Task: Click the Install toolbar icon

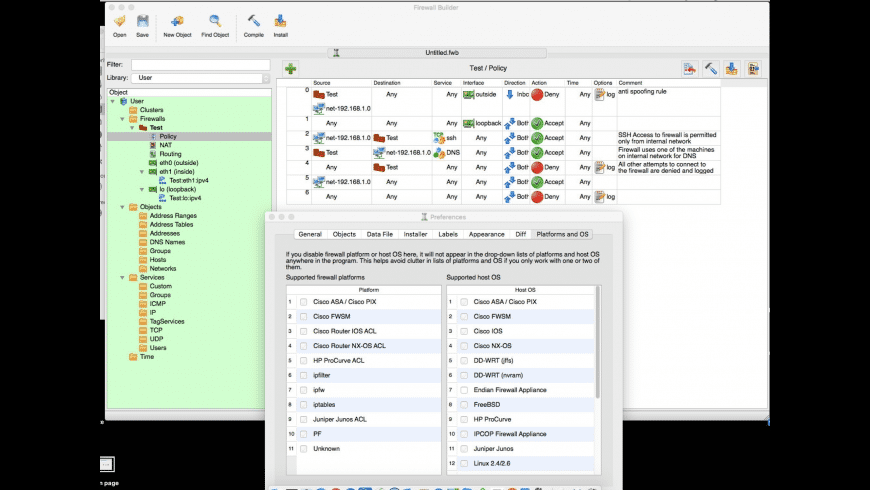Action: [x=280, y=22]
